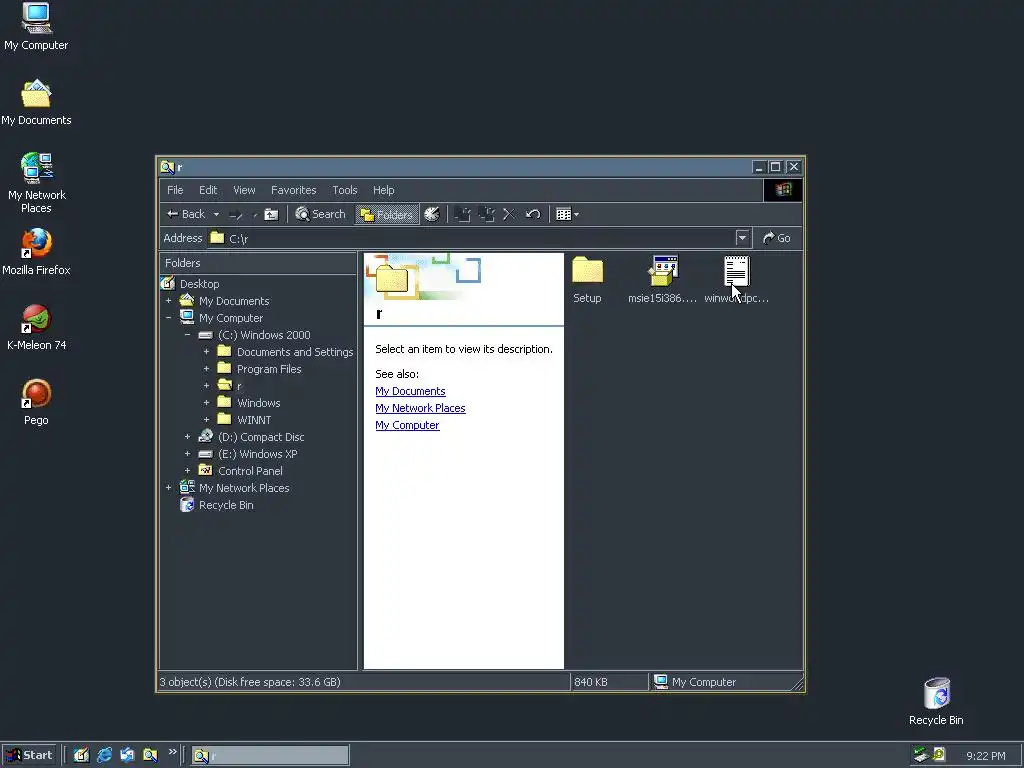
Task: Select the winwordpc text file
Action: (x=737, y=280)
